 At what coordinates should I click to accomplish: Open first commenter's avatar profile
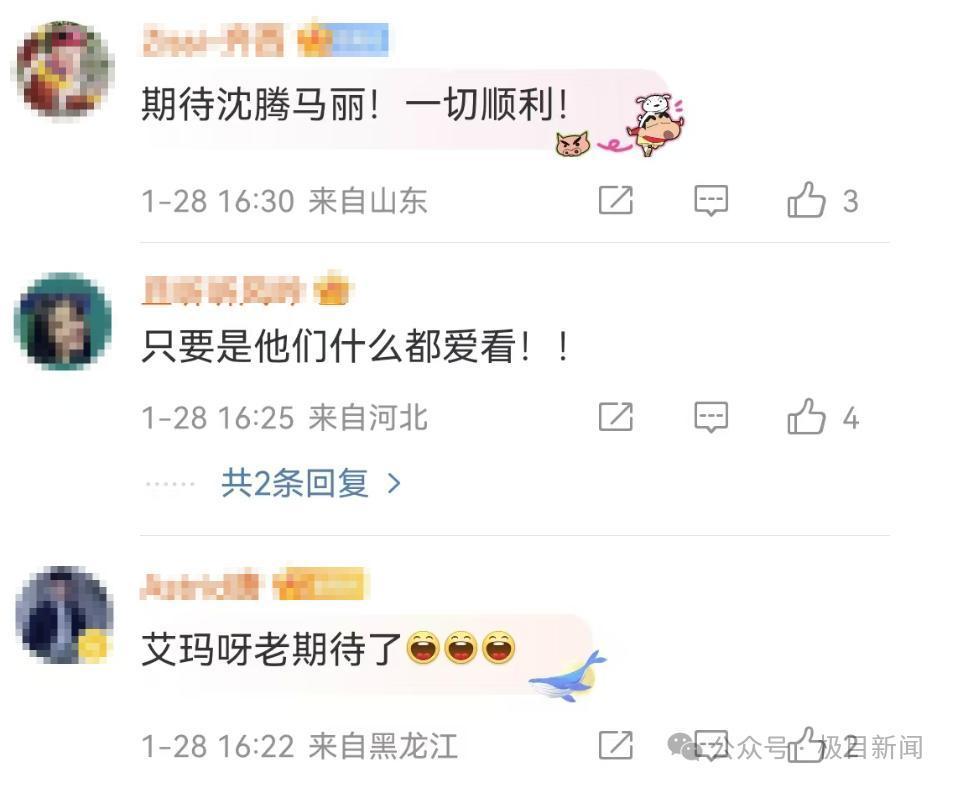point(64,70)
